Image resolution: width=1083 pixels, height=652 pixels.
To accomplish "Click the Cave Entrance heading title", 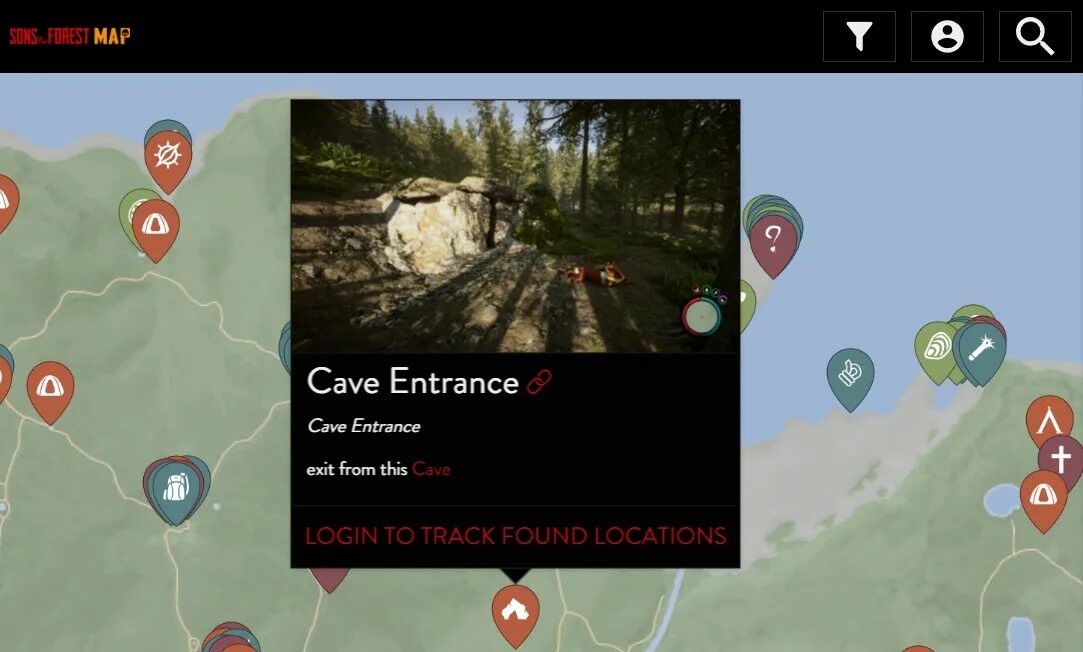I will pos(413,382).
